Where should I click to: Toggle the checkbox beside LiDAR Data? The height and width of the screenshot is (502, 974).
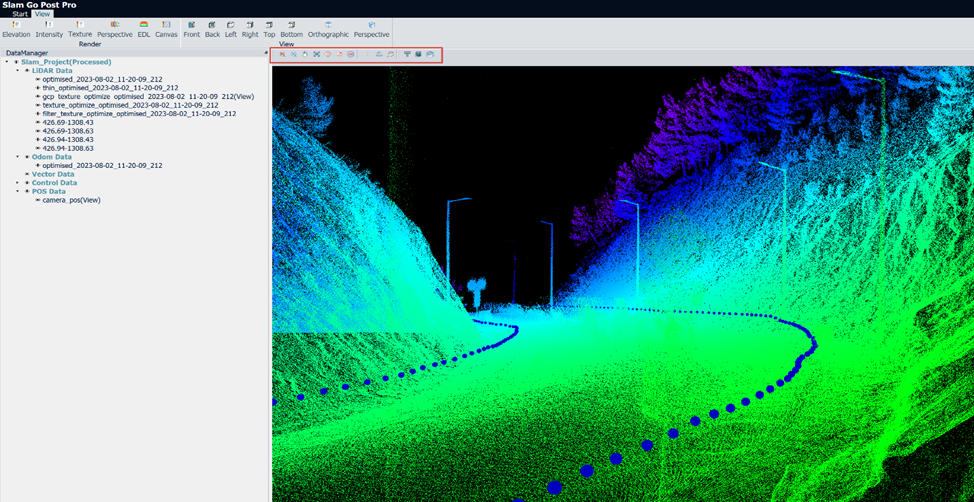coord(27,71)
